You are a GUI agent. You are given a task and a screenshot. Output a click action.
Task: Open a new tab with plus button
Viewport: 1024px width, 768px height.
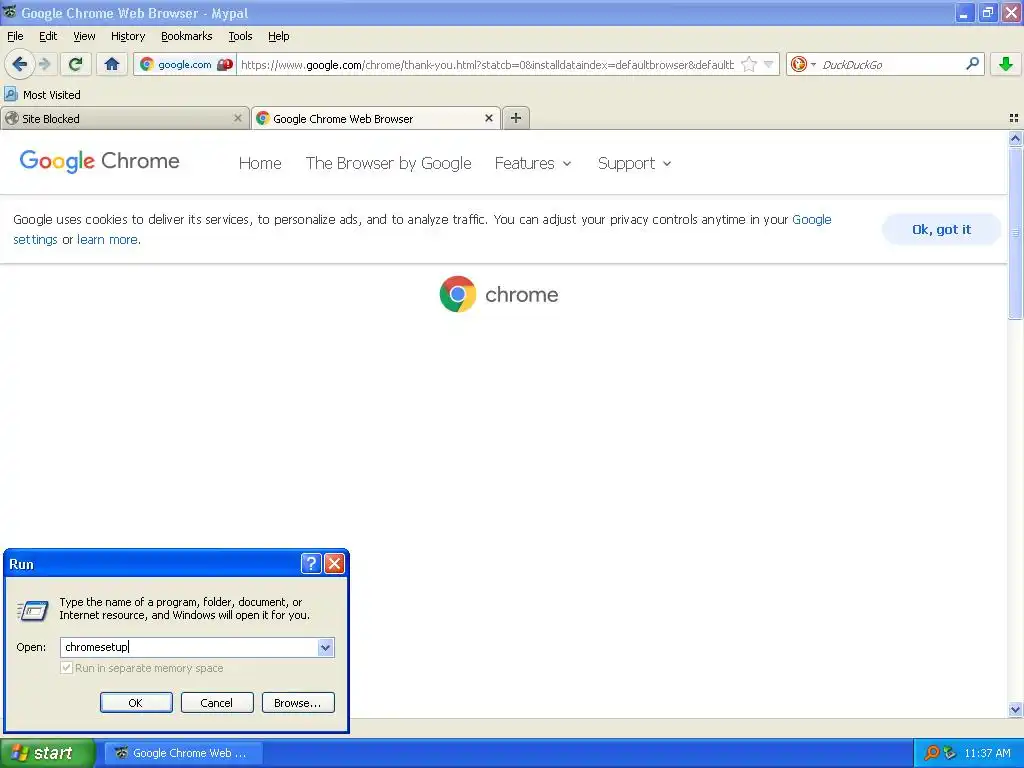click(x=516, y=118)
